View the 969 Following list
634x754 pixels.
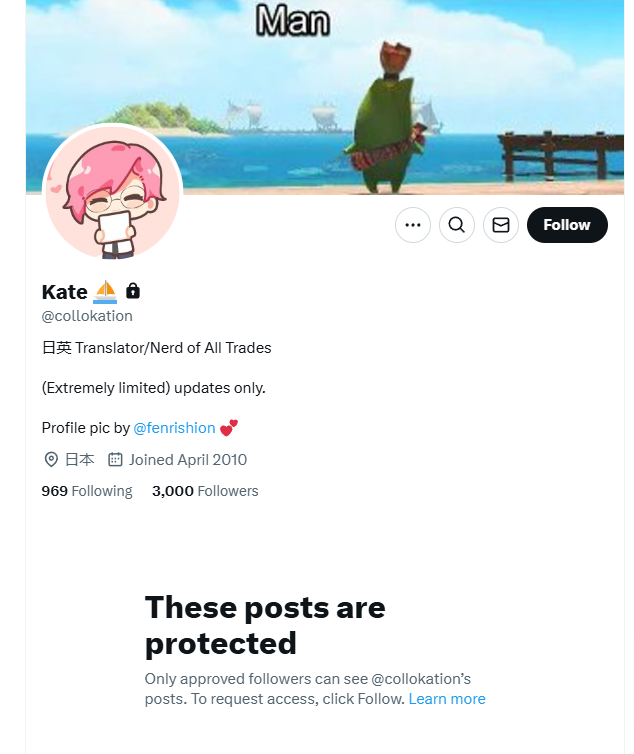[87, 491]
